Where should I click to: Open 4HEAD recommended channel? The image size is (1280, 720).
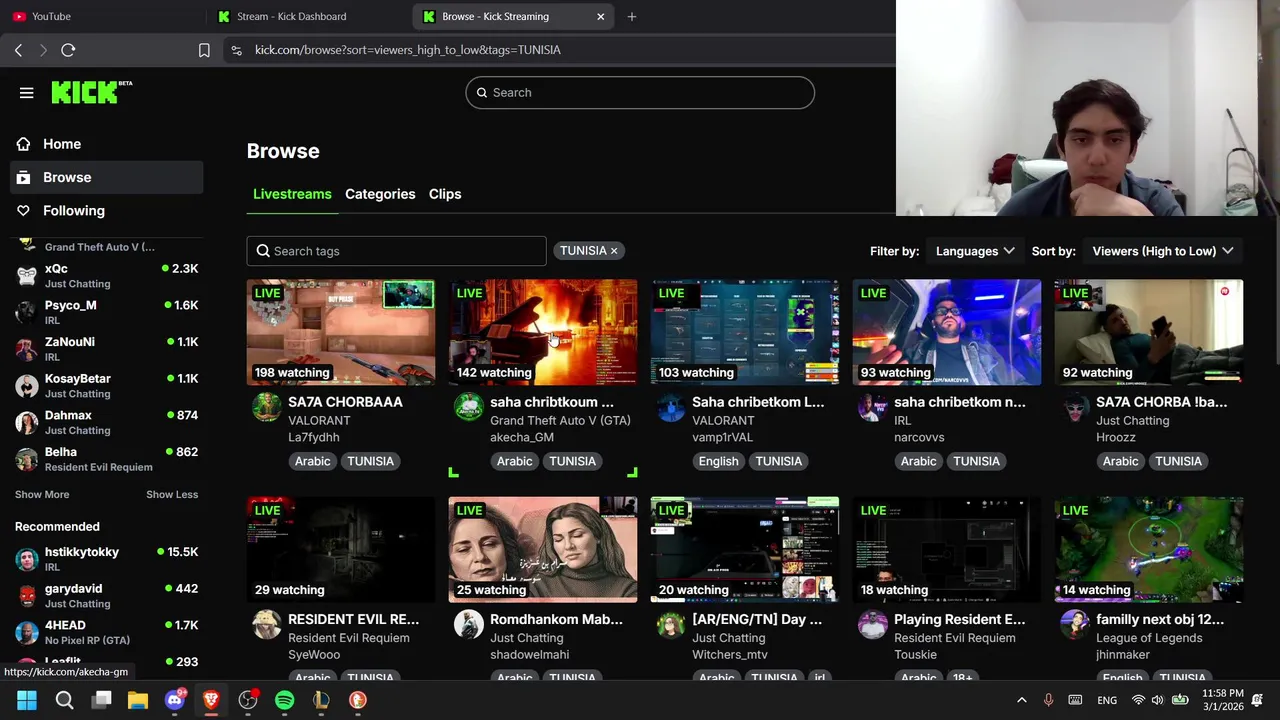point(106,632)
